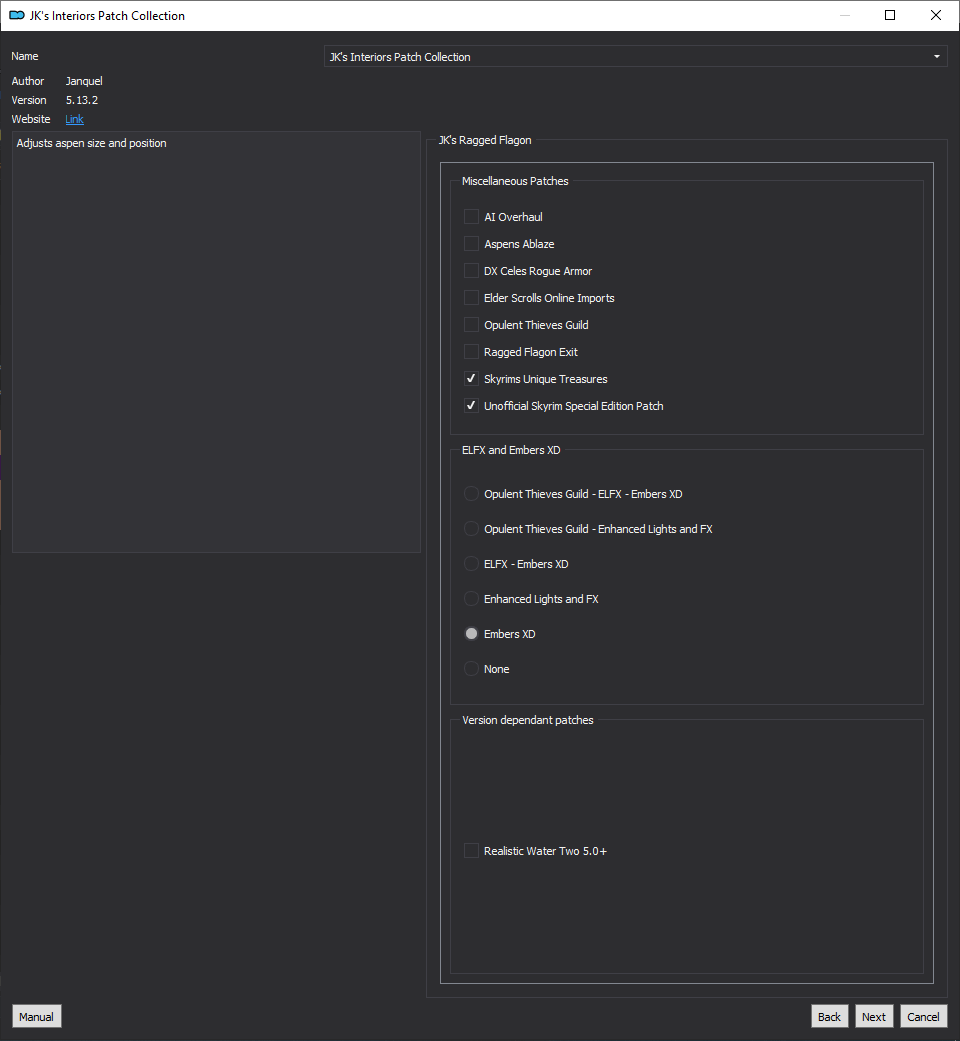Open the website Link
Screen dimensions: 960x1041
74,119
